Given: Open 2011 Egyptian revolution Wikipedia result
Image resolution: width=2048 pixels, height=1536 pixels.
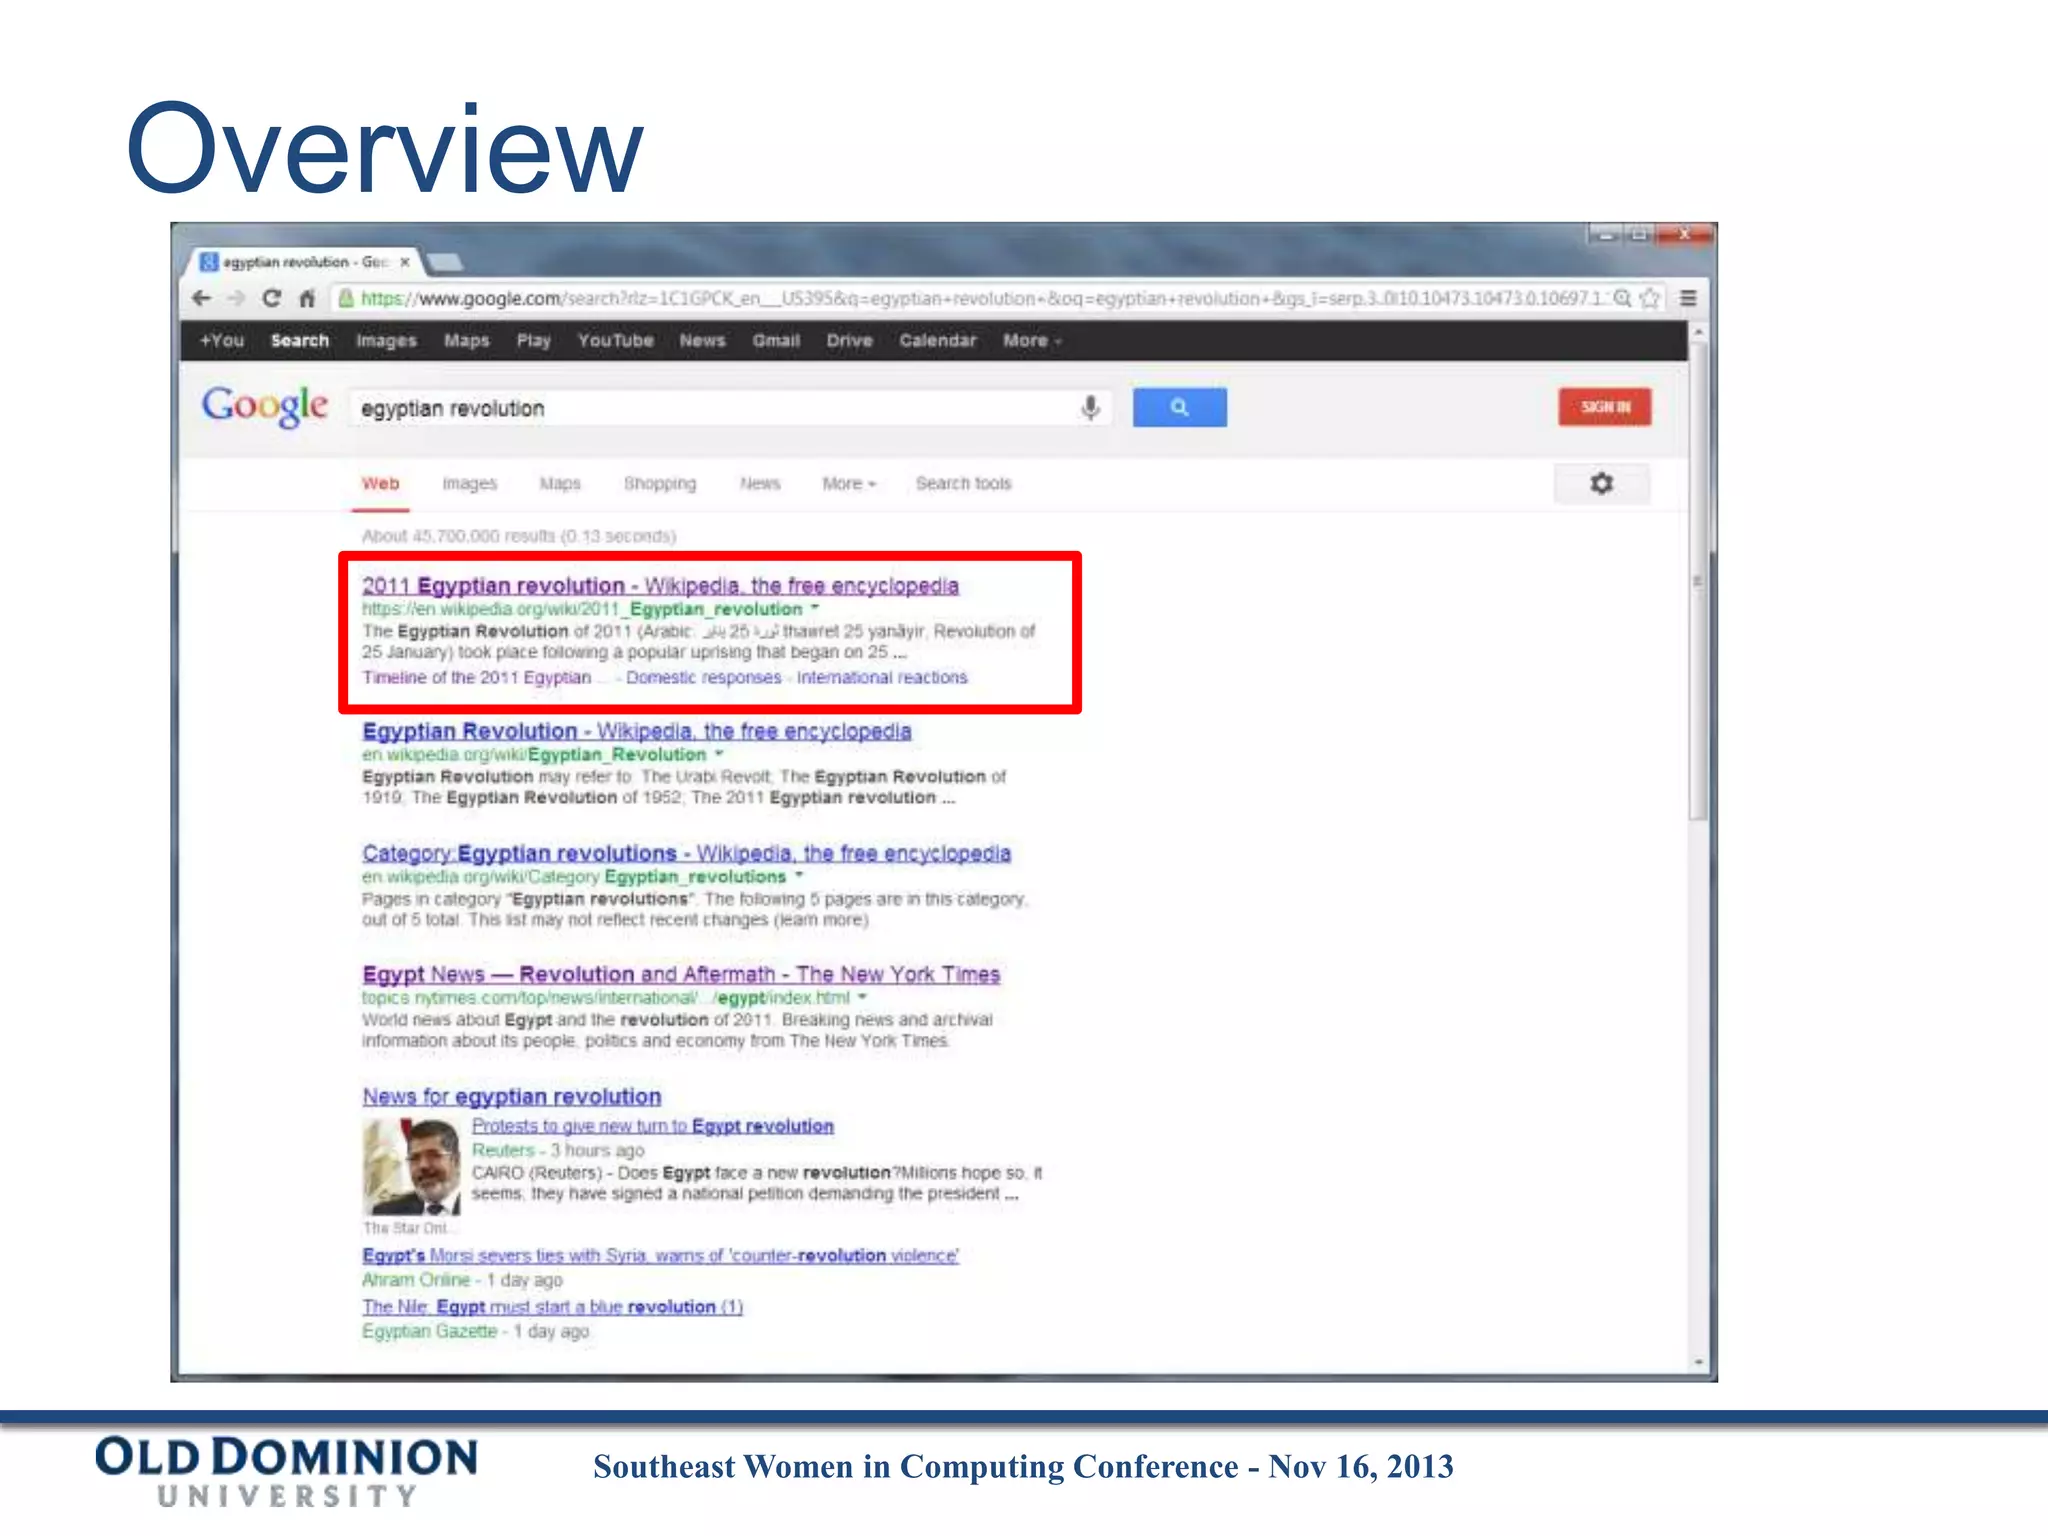Looking at the screenshot, I should (x=660, y=586).
